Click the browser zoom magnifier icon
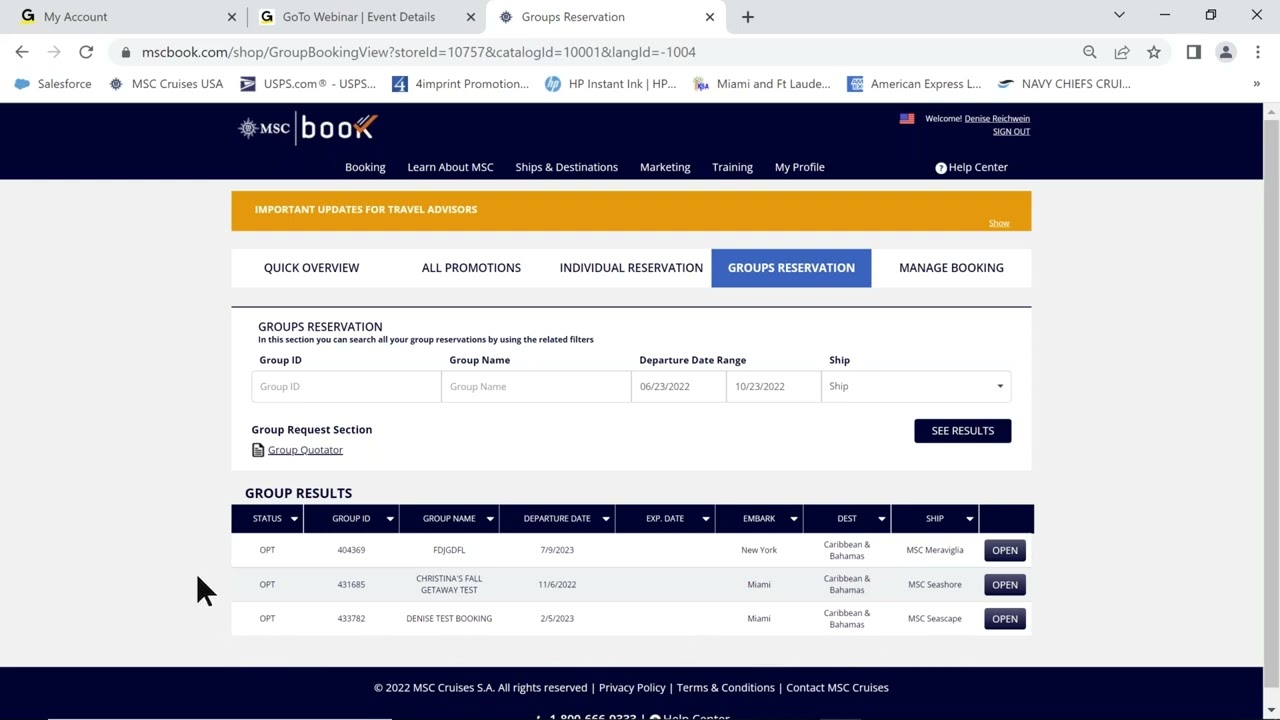The height and width of the screenshot is (720, 1280). tap(1090, 52)
